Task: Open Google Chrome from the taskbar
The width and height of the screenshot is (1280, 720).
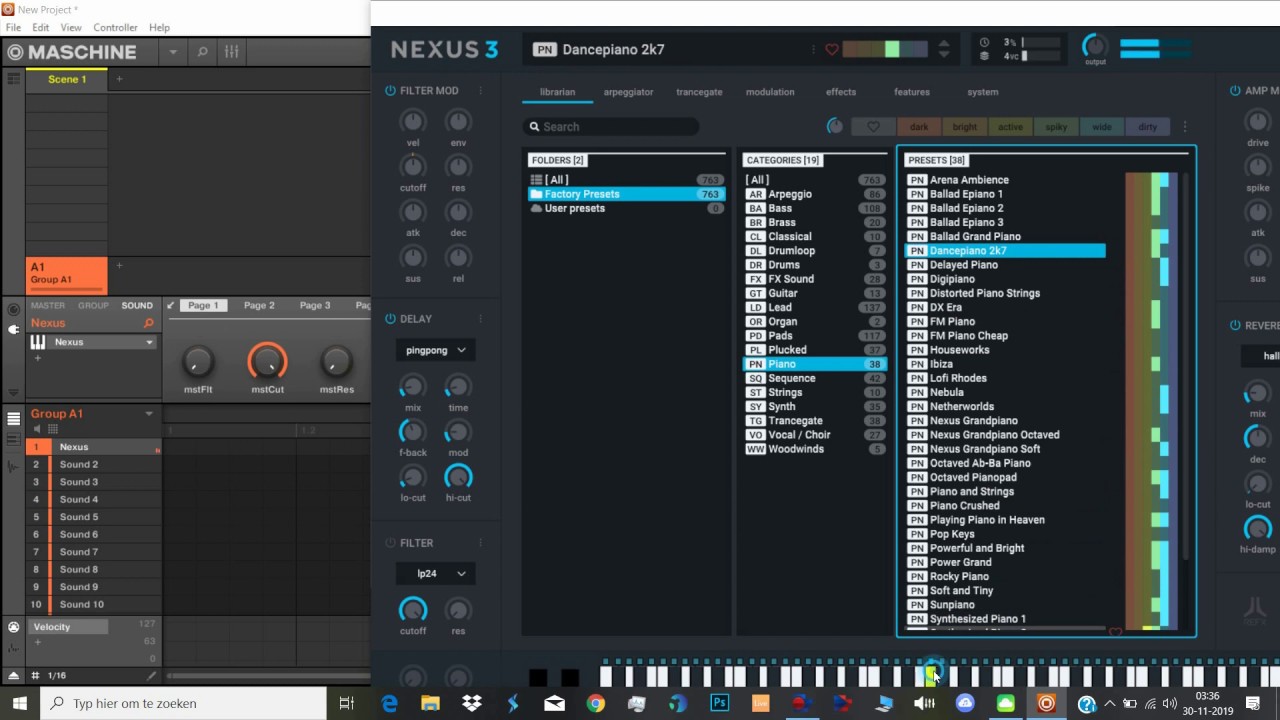Action: point(595,703)
